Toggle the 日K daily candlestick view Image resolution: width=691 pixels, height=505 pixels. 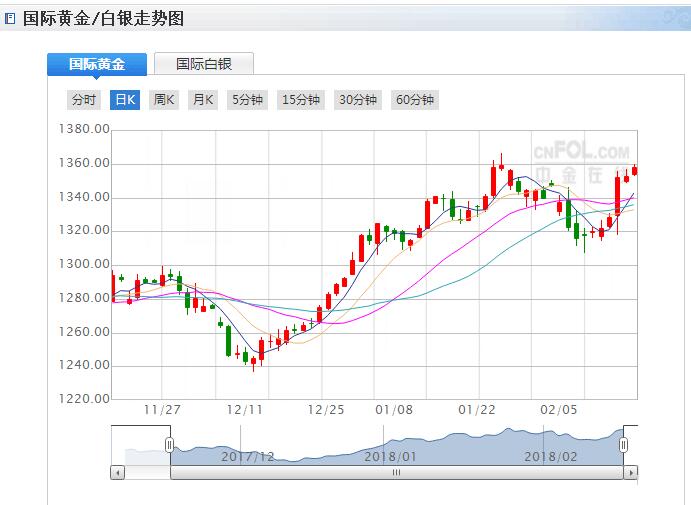(x=125, y=100)
